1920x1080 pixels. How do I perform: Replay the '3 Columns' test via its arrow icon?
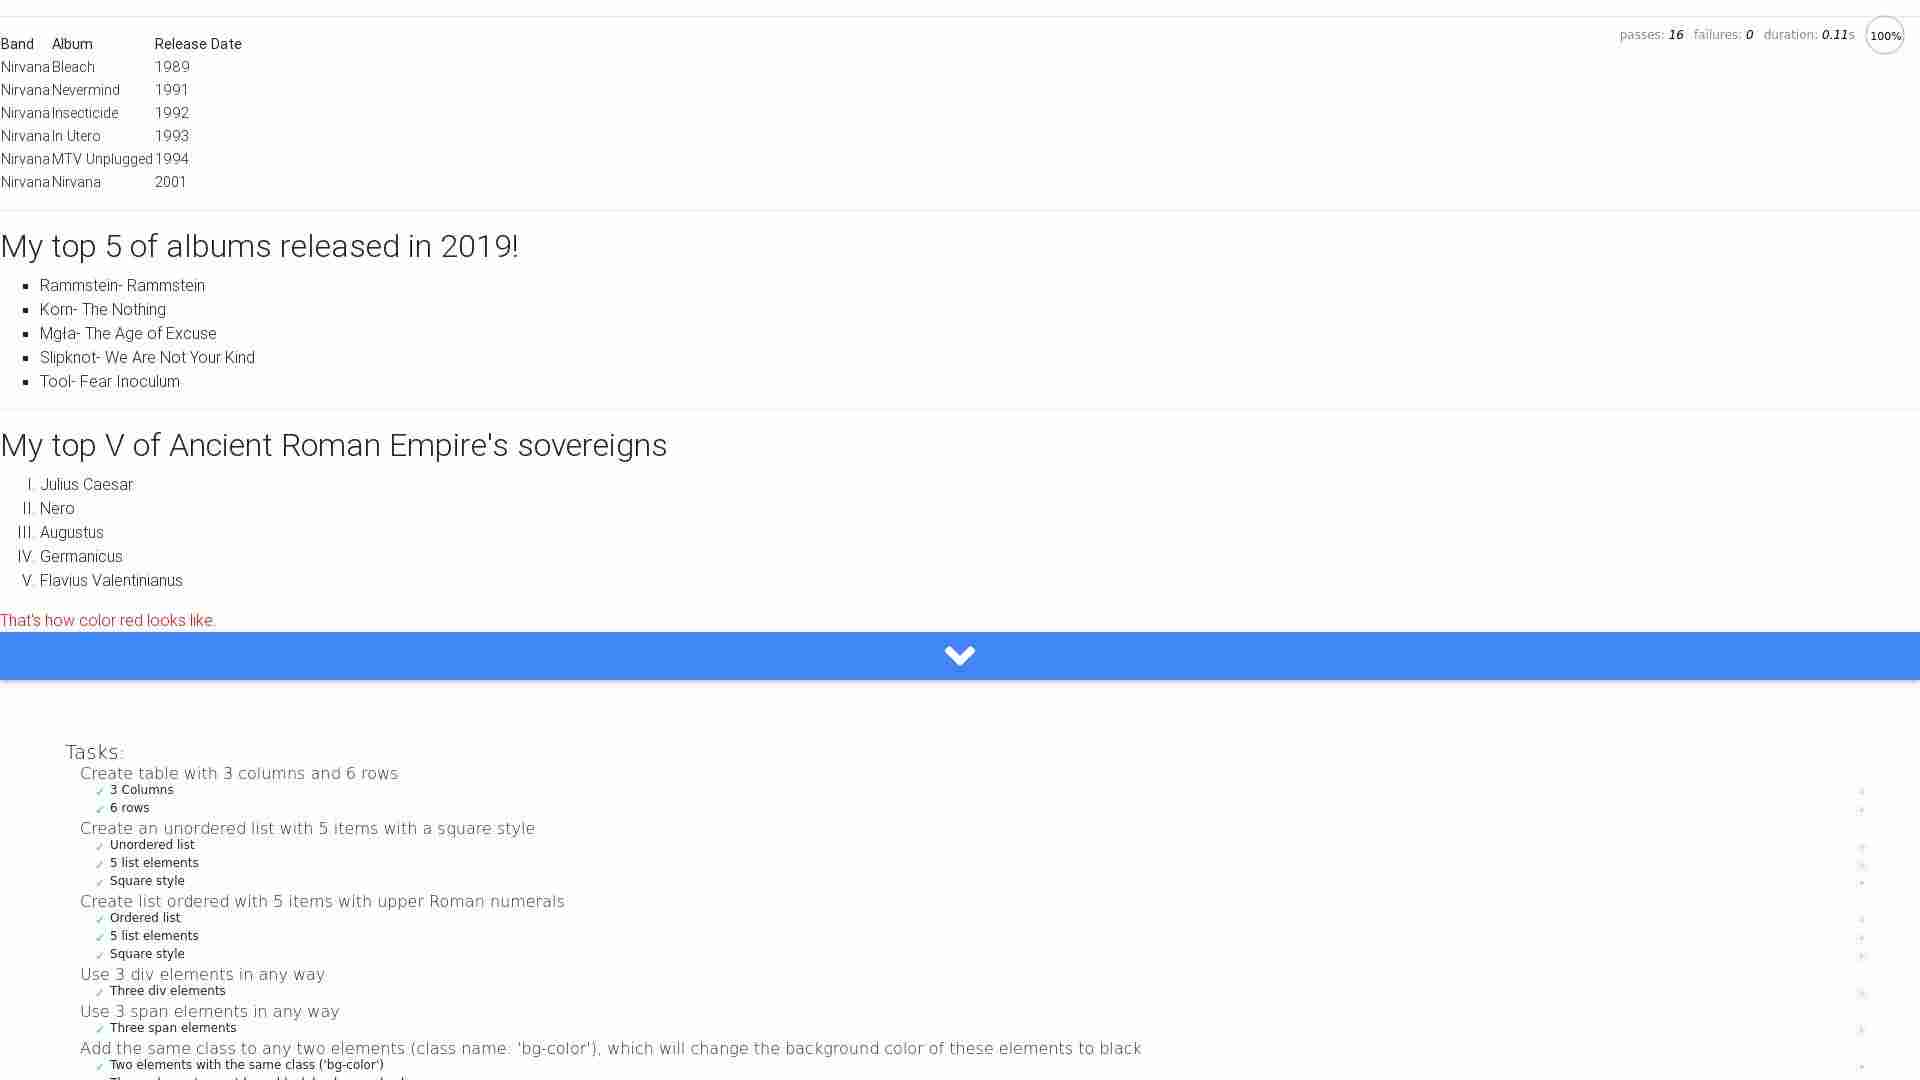point(1861,792)
